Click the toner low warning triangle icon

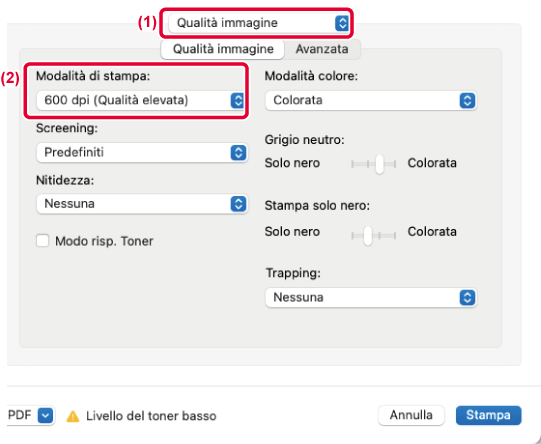click(x=73, y=416)
